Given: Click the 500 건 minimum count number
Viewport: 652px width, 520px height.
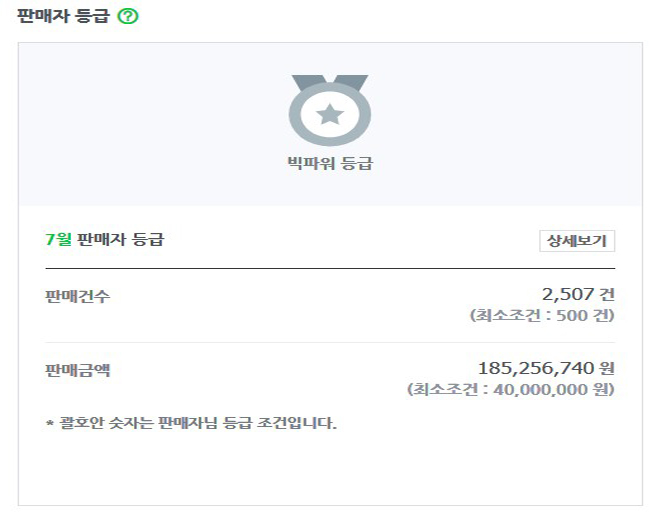Looking at the screenshot, I should (585, 315).
